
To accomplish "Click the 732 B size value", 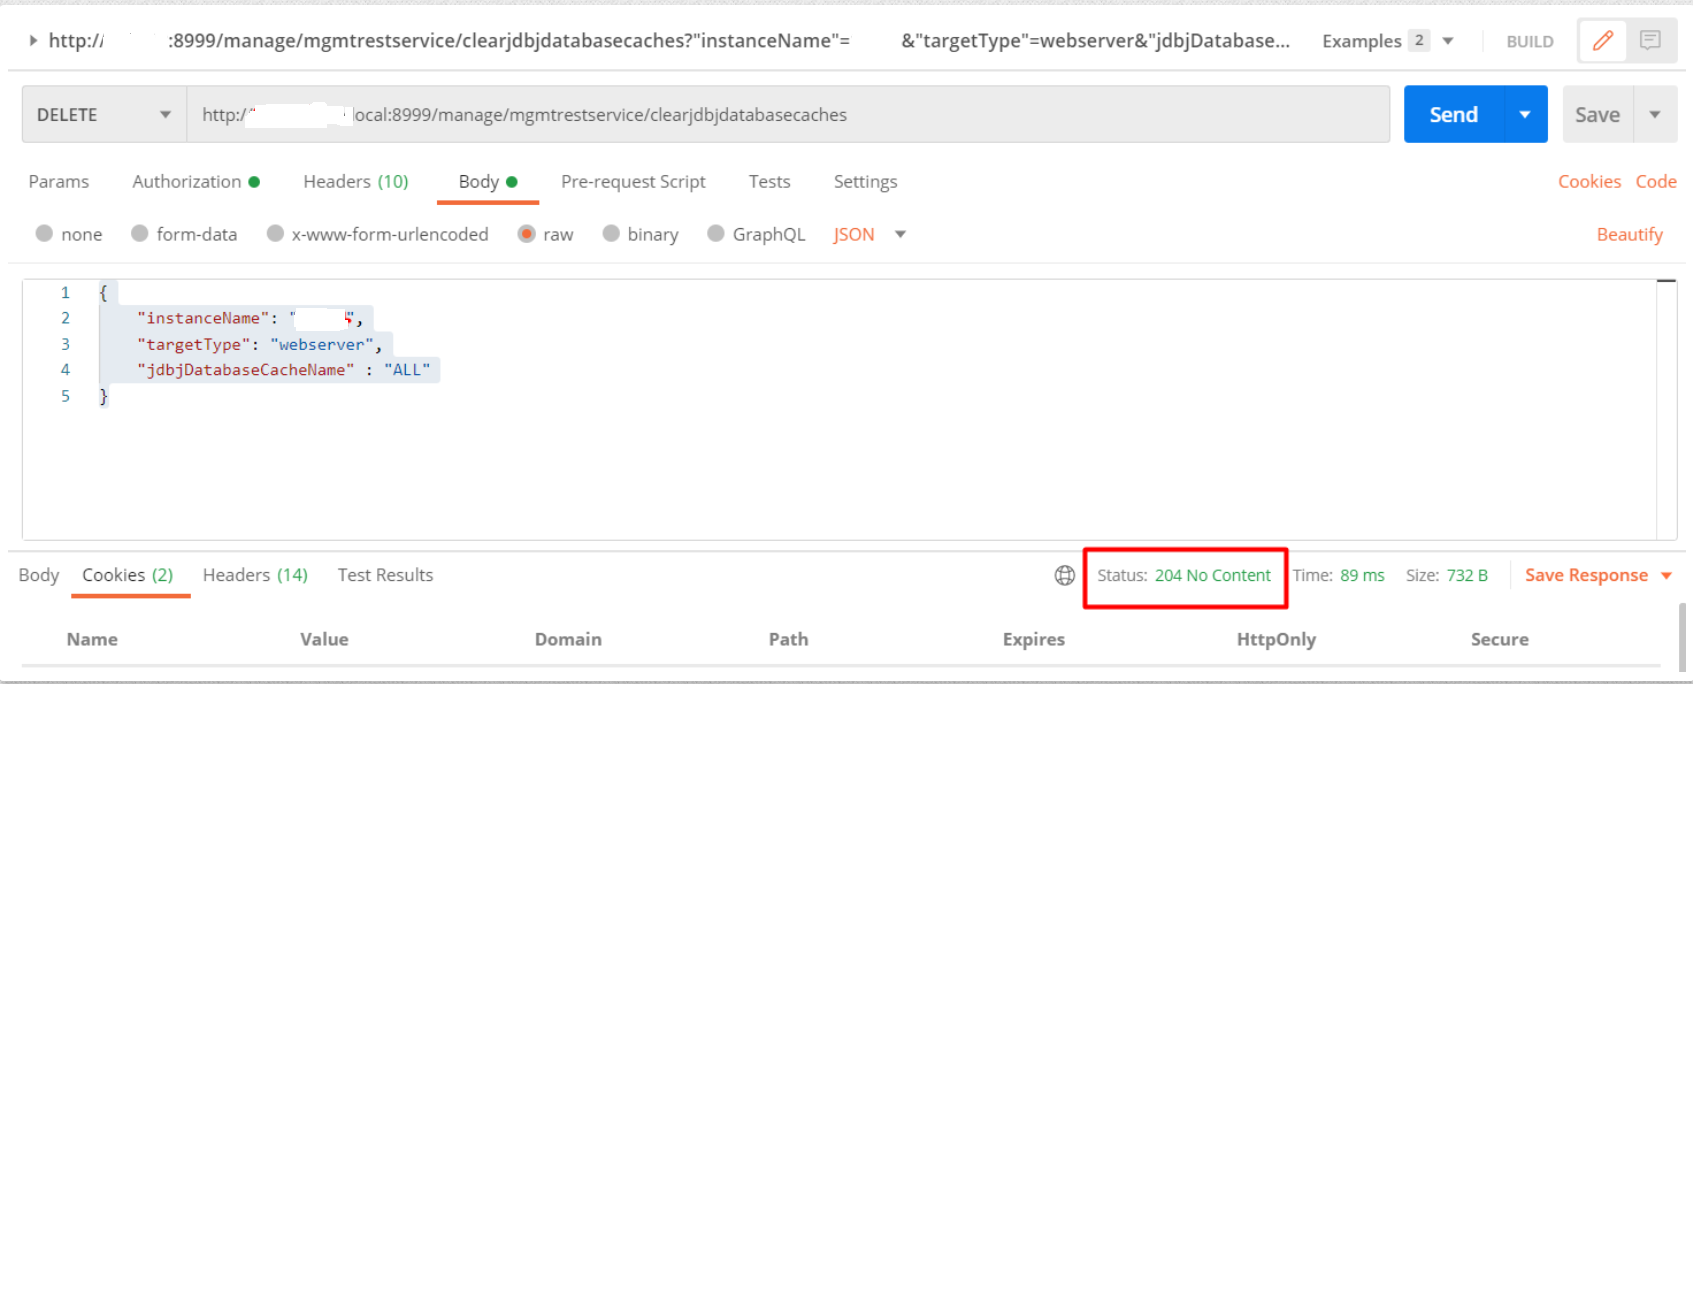I will [x=1467, y=575].
